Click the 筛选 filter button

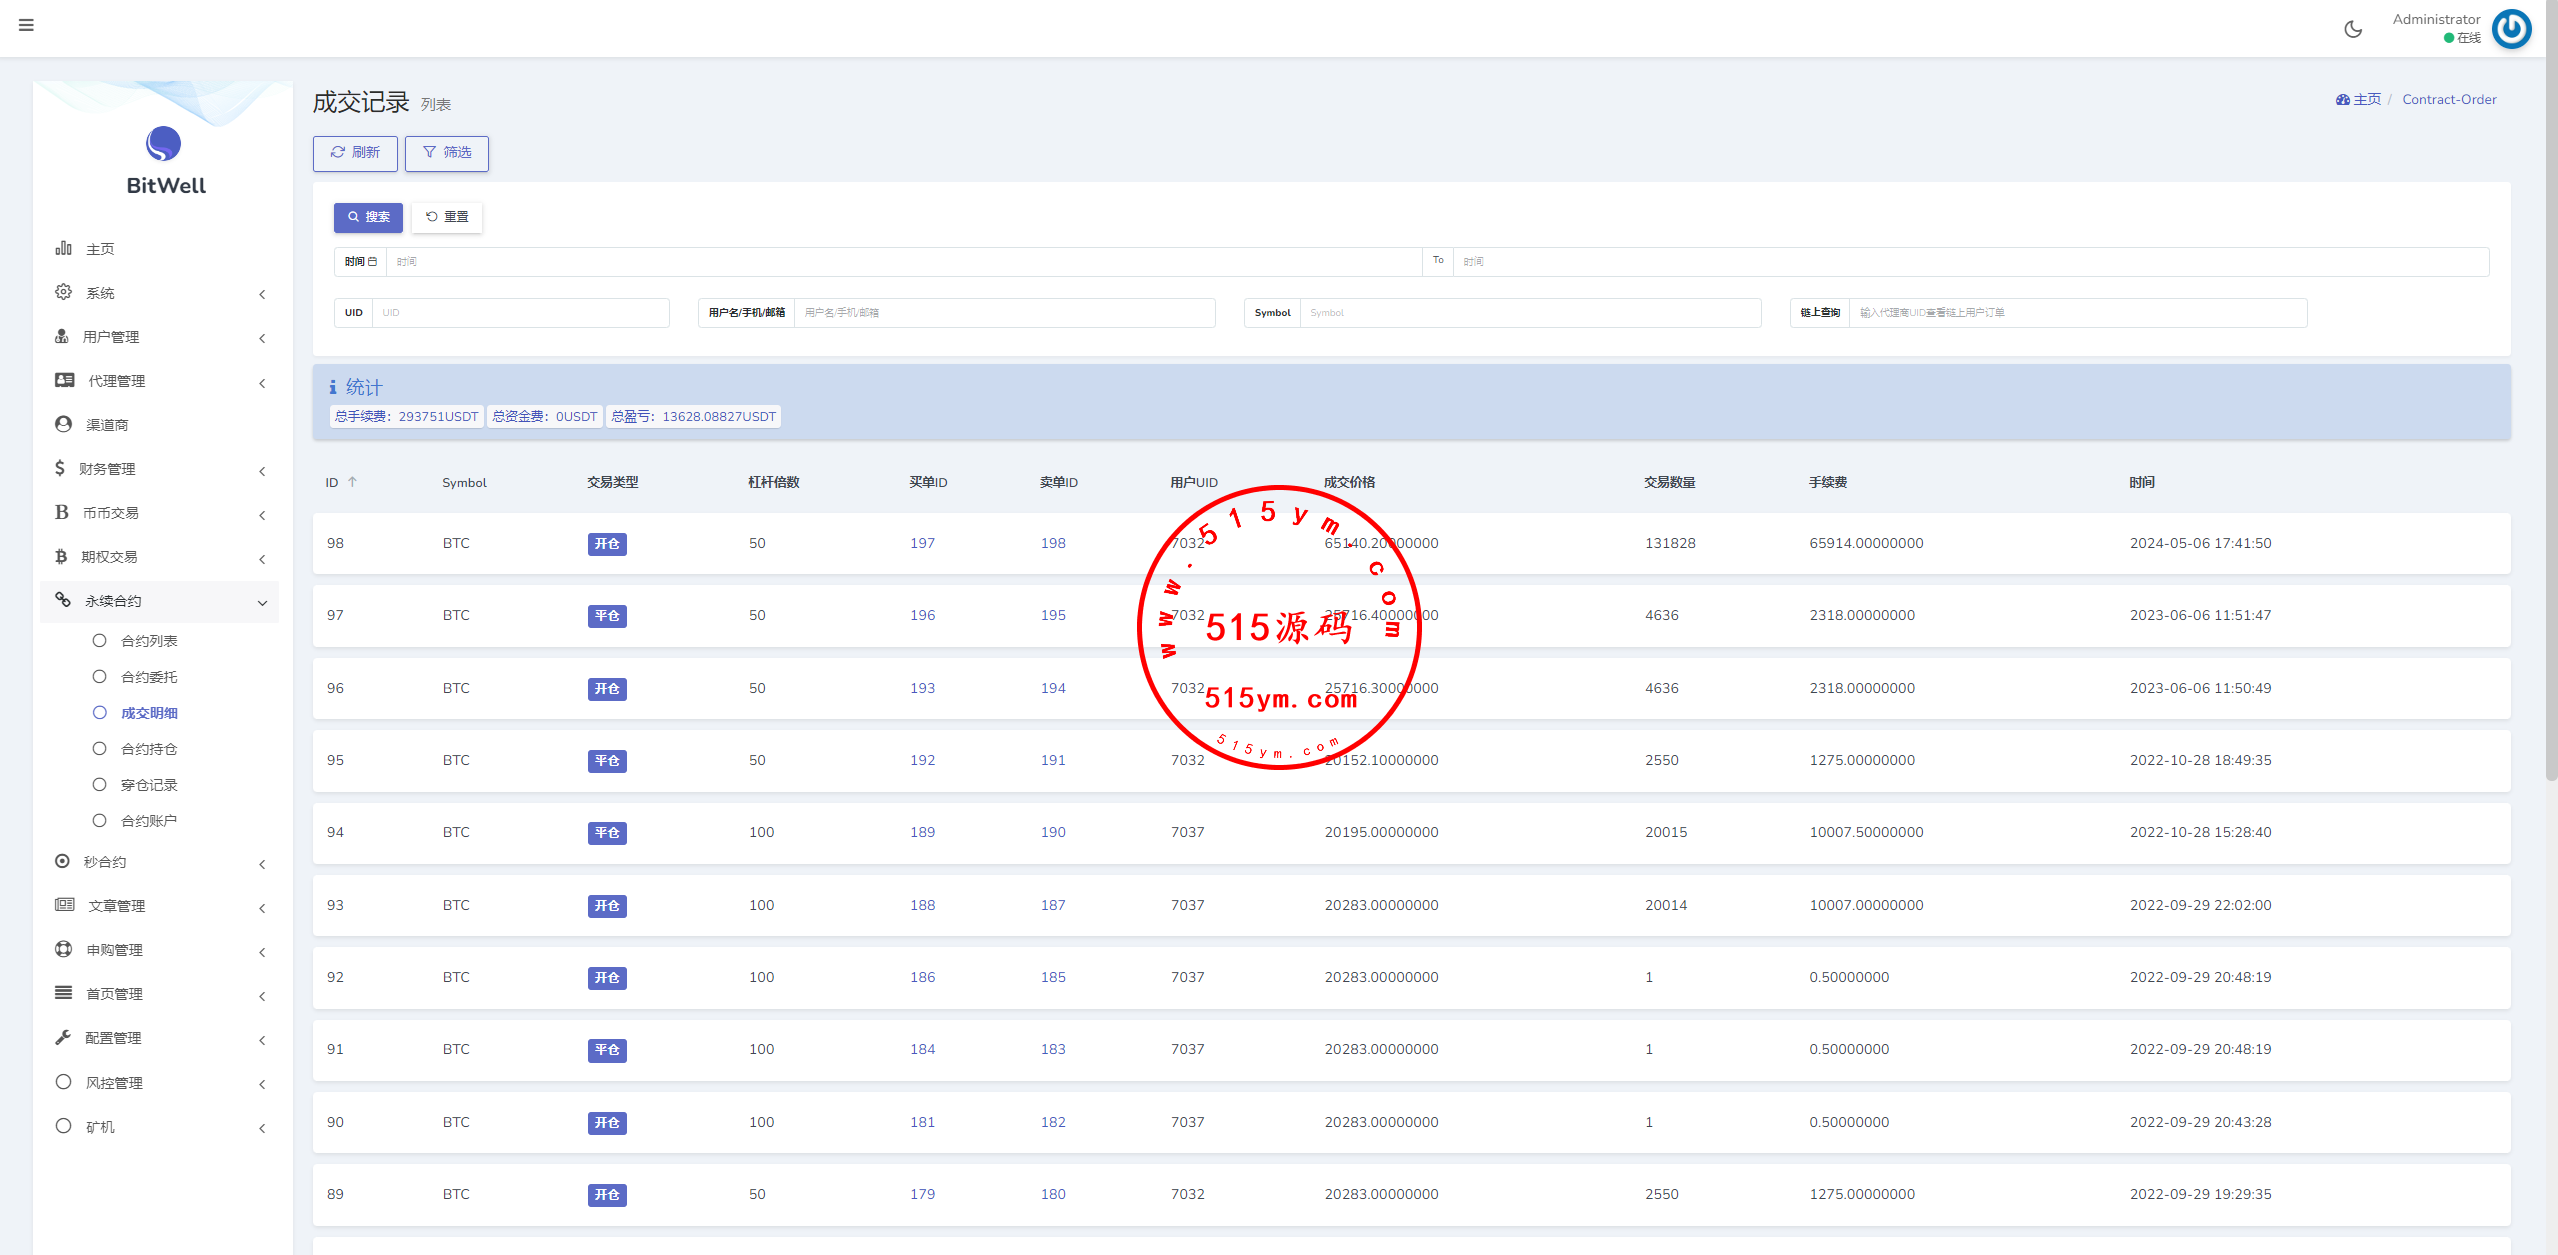pyautogui.click(x=447, y=153)
